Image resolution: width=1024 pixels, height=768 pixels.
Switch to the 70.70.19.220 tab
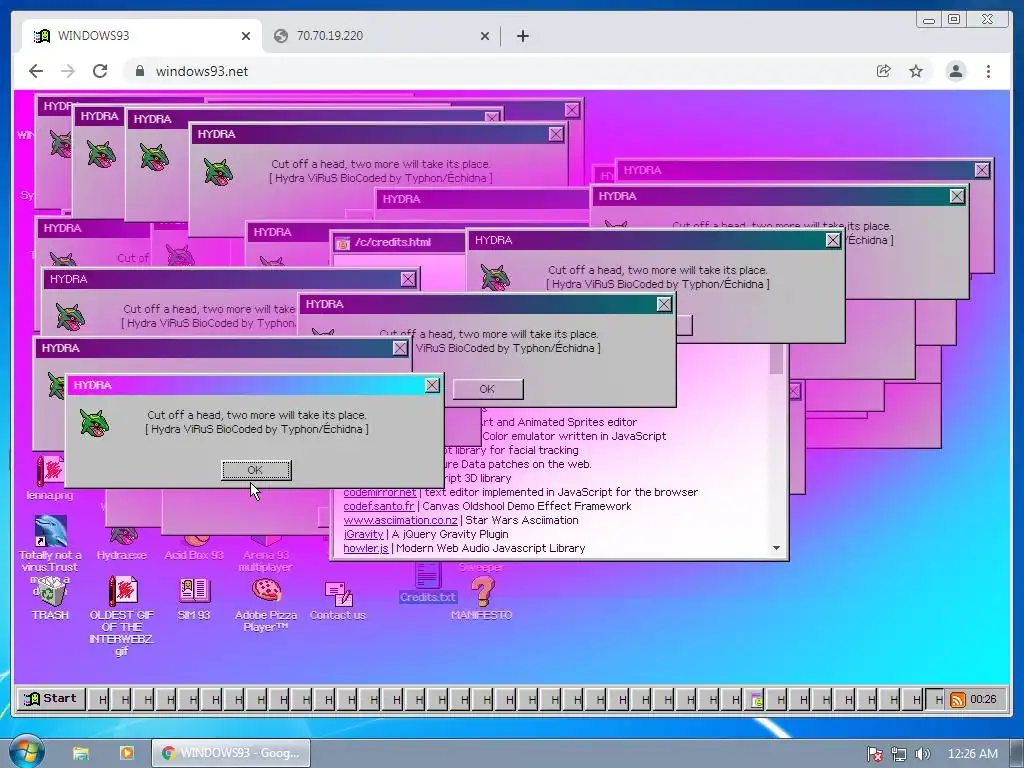(381, 36)
